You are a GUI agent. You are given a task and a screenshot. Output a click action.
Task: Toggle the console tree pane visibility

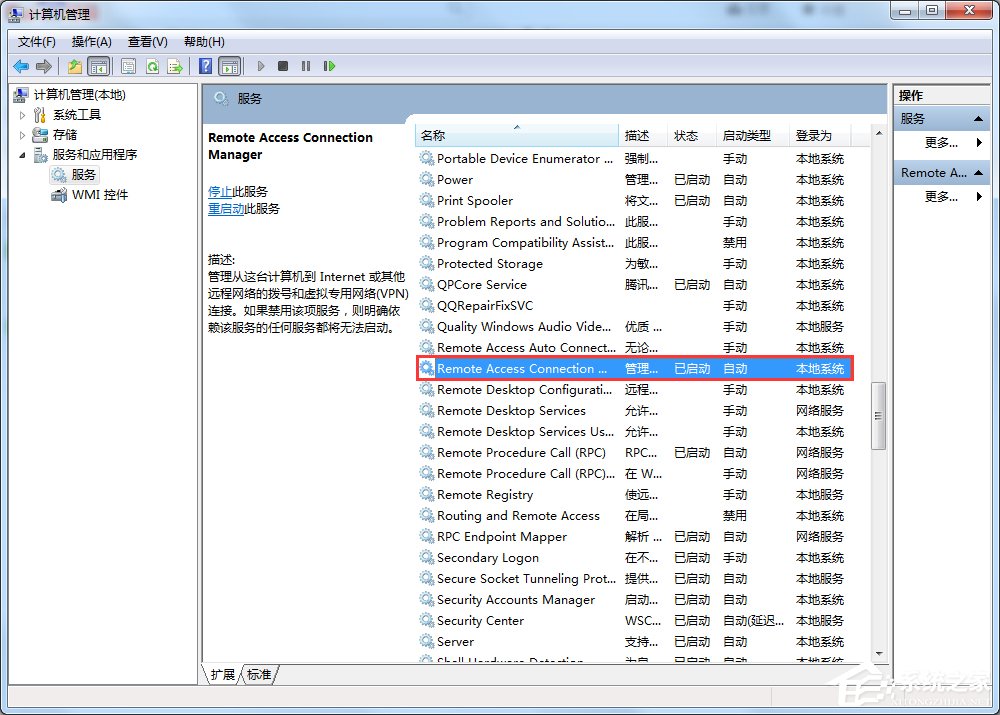[98, 66]
